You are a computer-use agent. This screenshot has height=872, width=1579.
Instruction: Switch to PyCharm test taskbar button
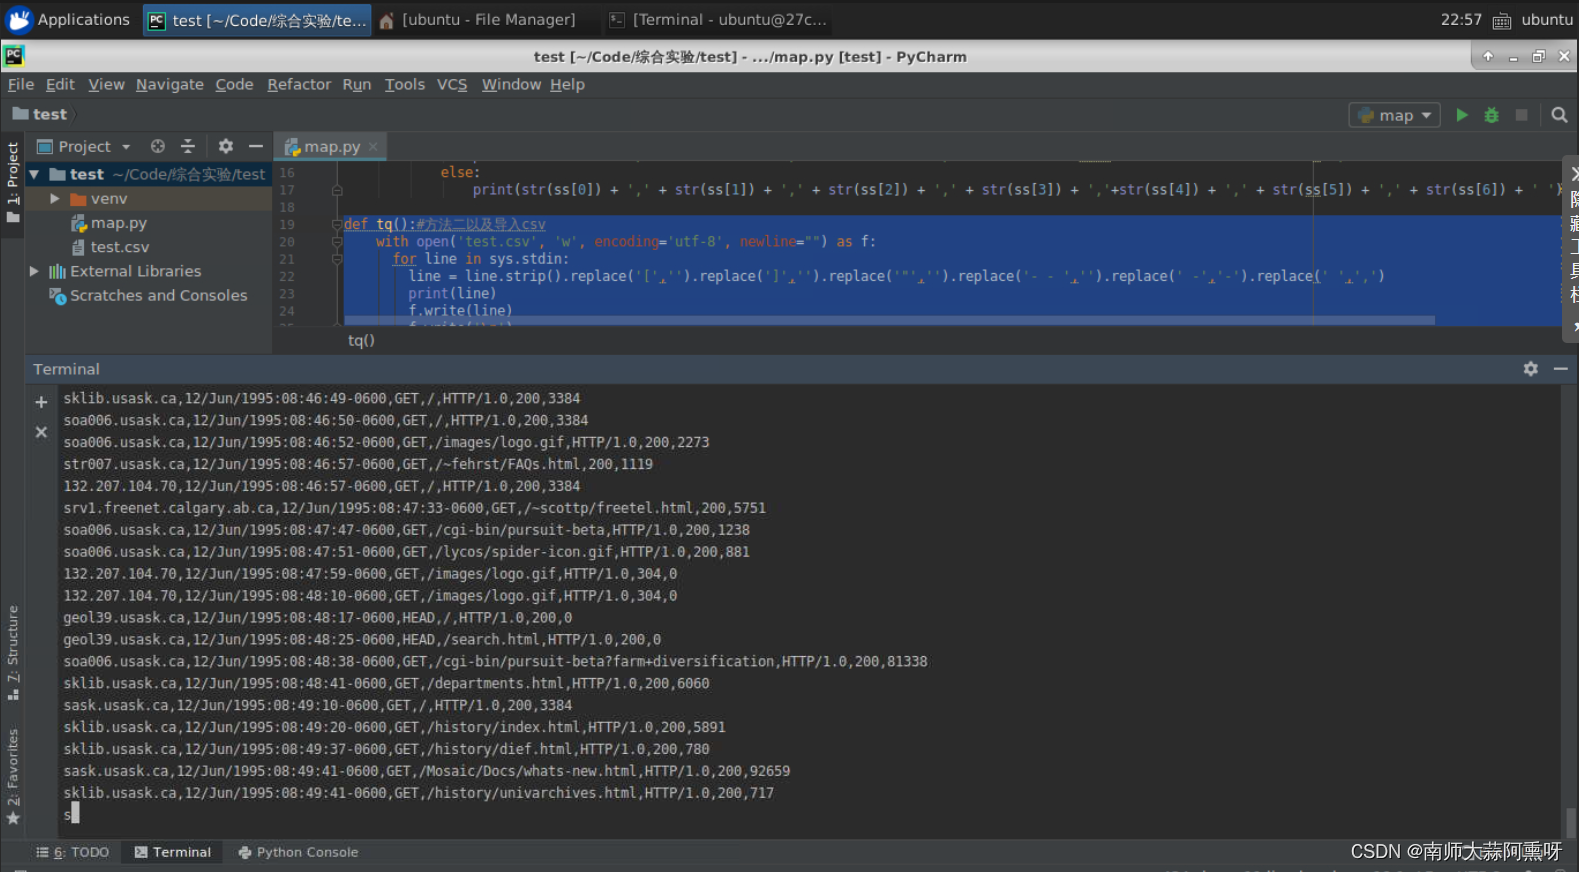pos(257,20)
